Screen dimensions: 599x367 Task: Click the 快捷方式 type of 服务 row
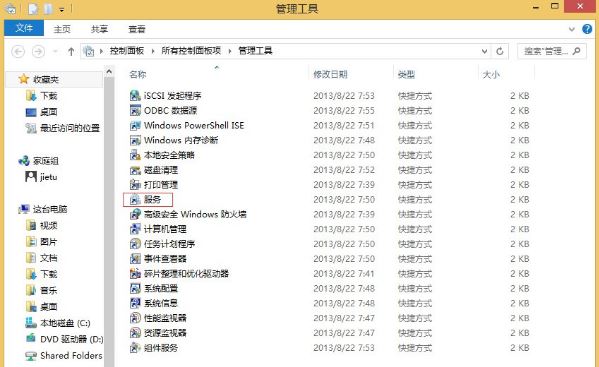pos(414,200)
